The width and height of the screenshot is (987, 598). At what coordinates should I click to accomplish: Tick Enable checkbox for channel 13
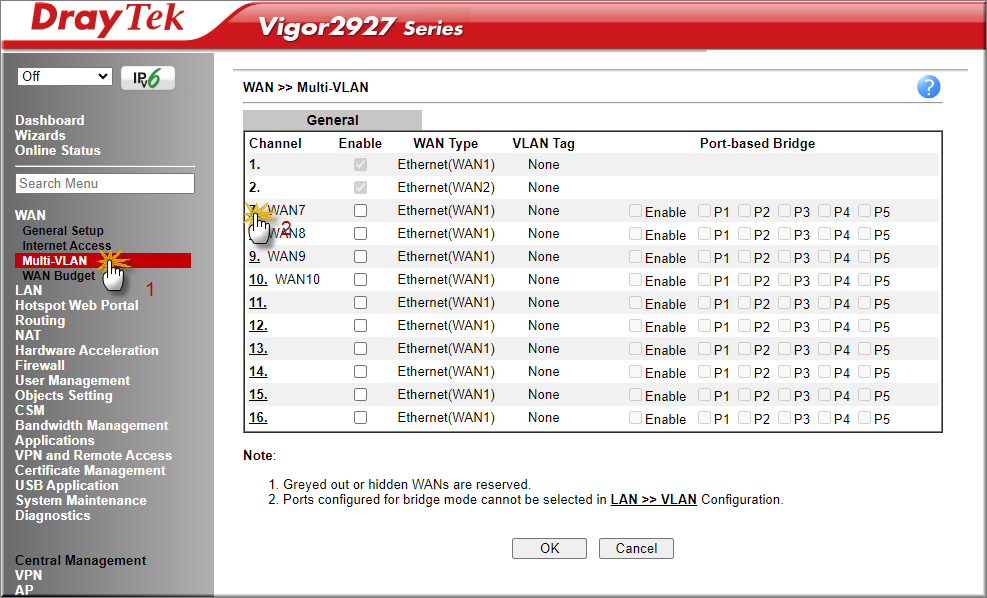click(x=360, y=349)
